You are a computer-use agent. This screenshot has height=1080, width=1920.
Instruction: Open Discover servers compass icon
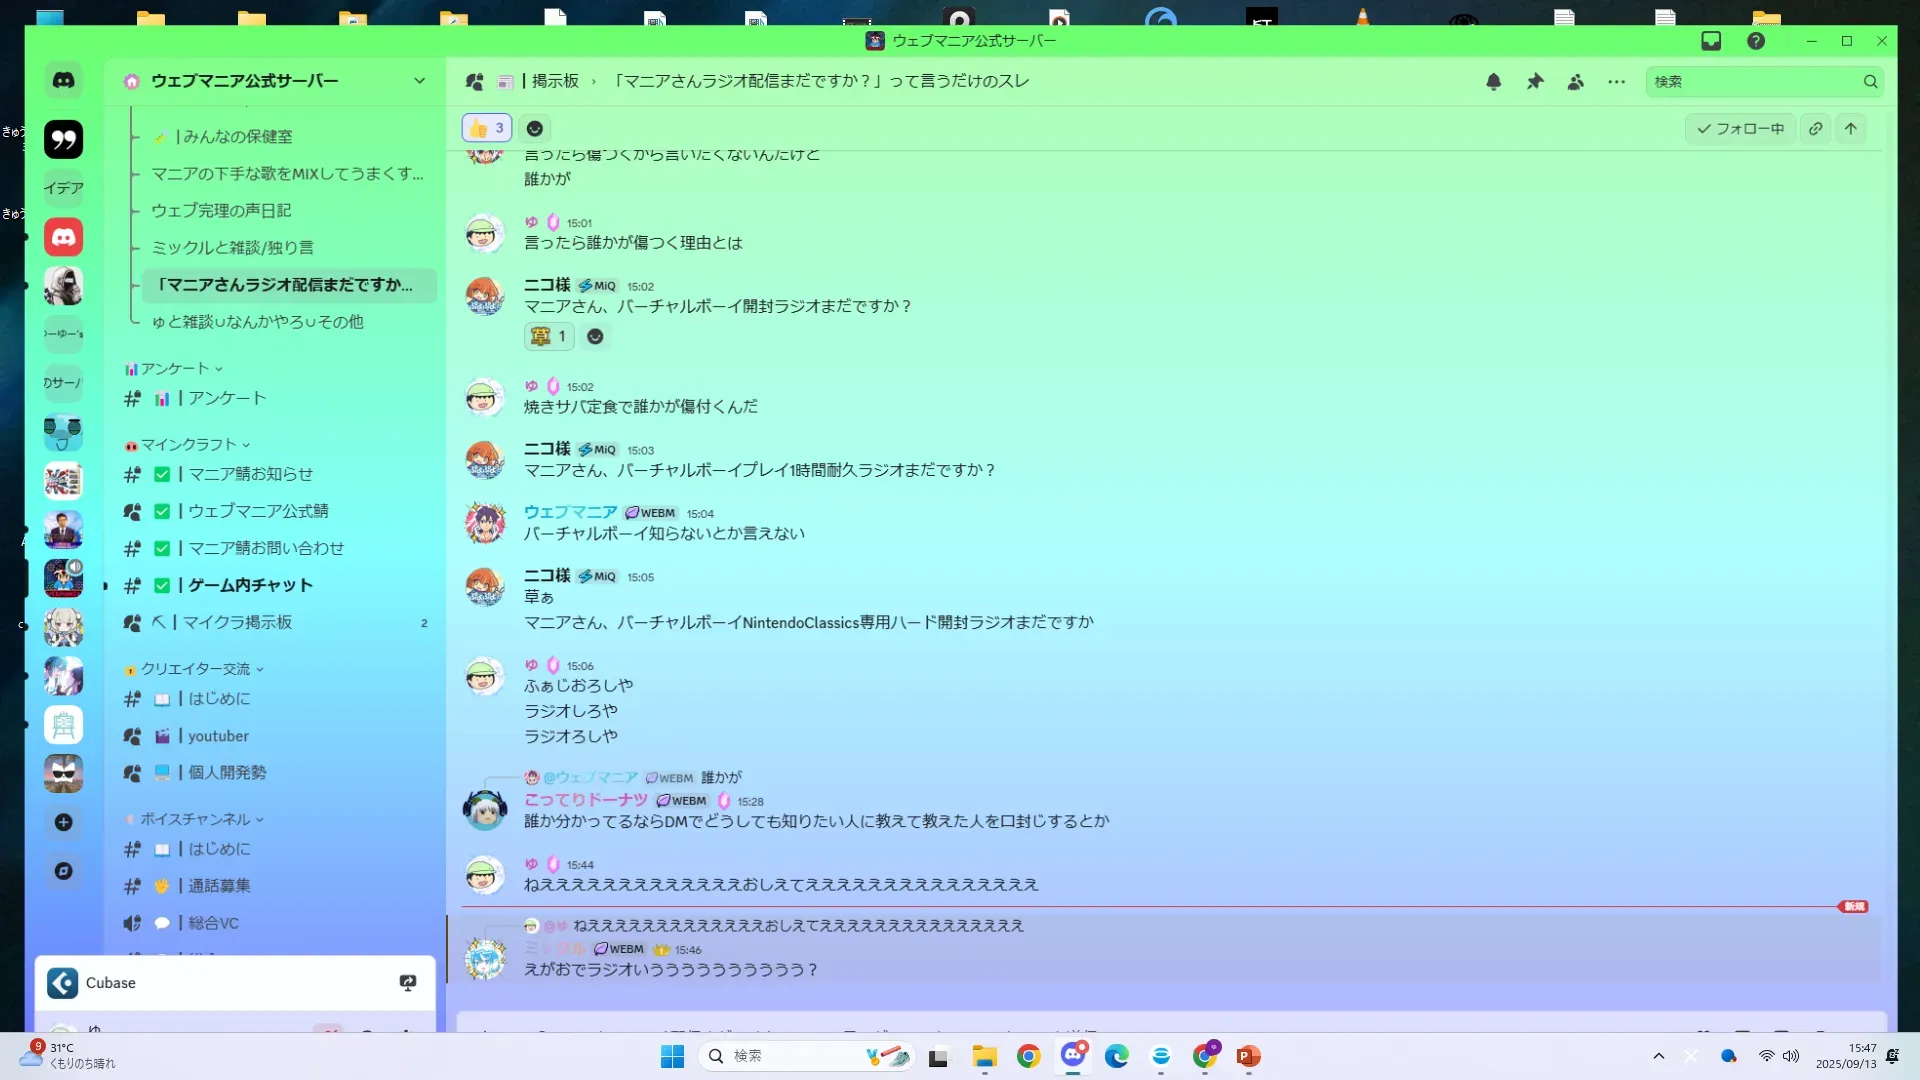point(63,871)
